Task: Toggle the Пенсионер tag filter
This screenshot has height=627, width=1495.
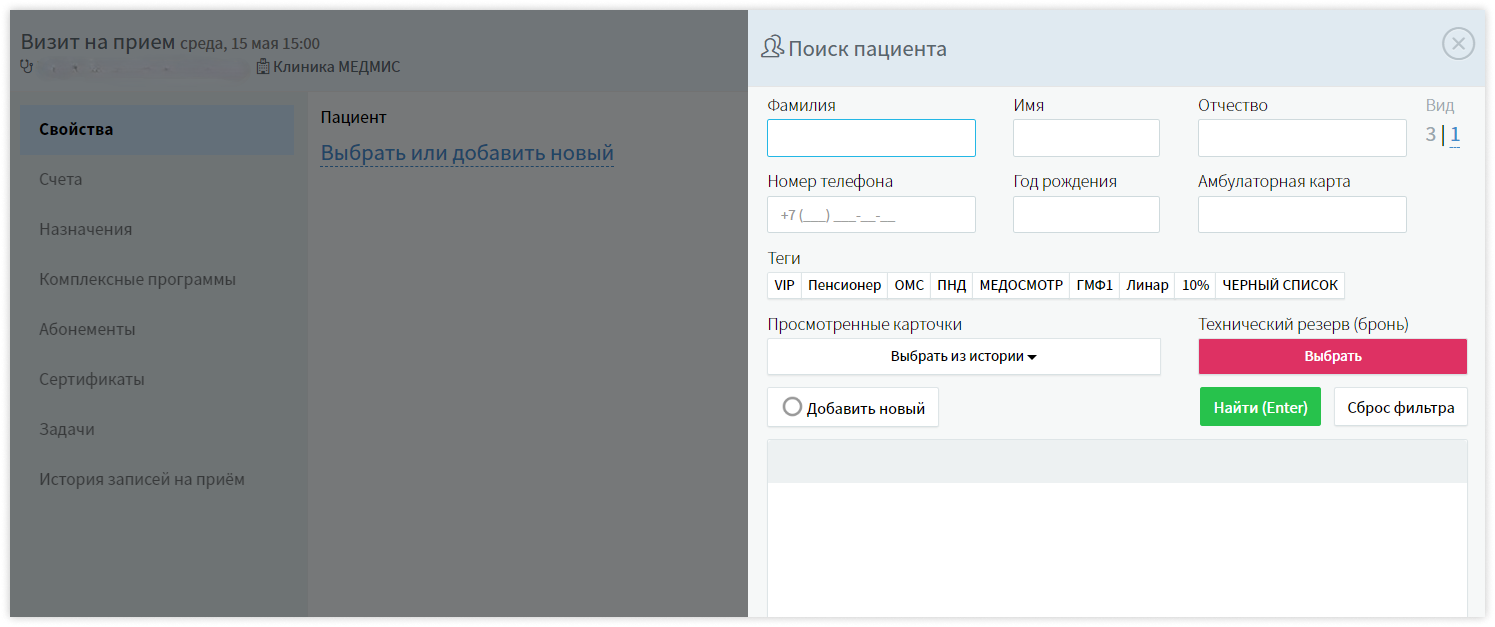Action: tap(844, 285)
